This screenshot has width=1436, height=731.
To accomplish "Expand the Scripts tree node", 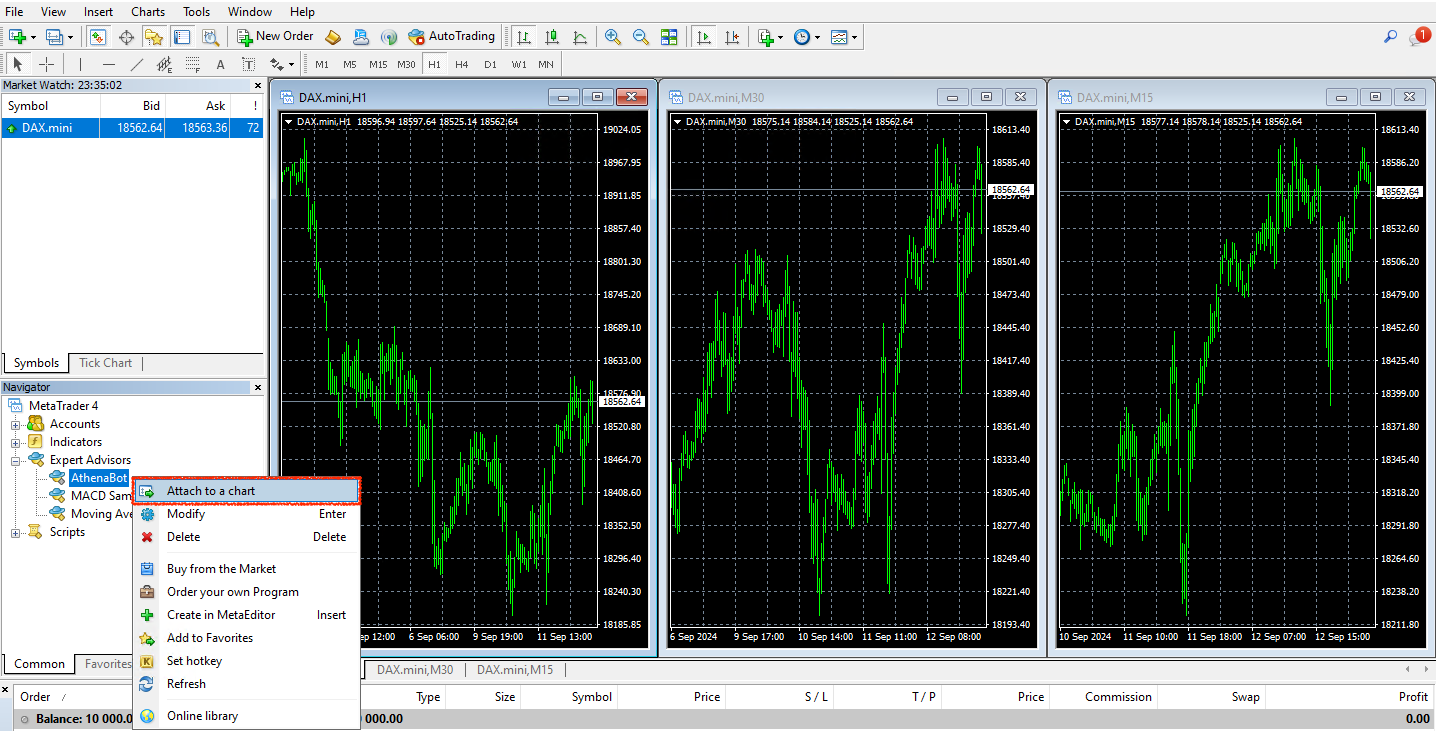I will [x=16, y=532].
